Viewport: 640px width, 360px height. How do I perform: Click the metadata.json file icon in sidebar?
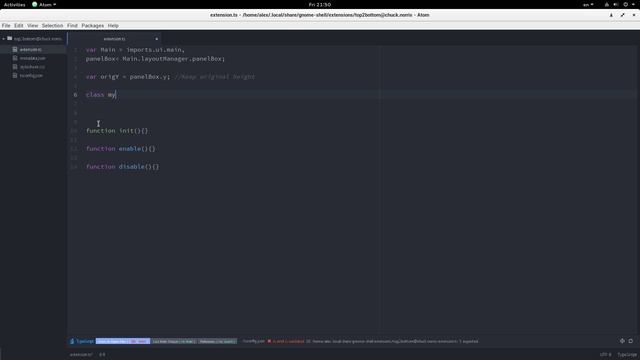pyautogui.click(x=15, y=58)
